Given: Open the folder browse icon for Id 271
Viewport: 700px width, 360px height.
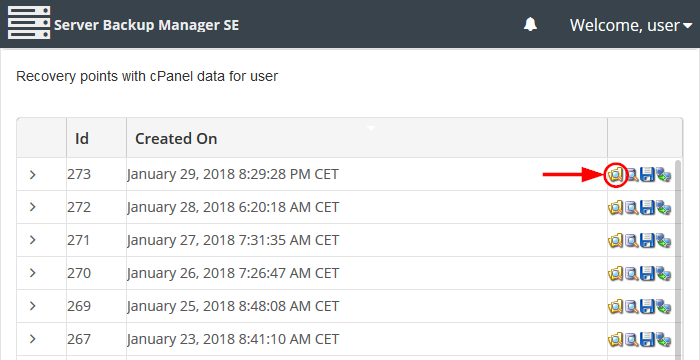Looking at the screenshot, I should point(615,241).
